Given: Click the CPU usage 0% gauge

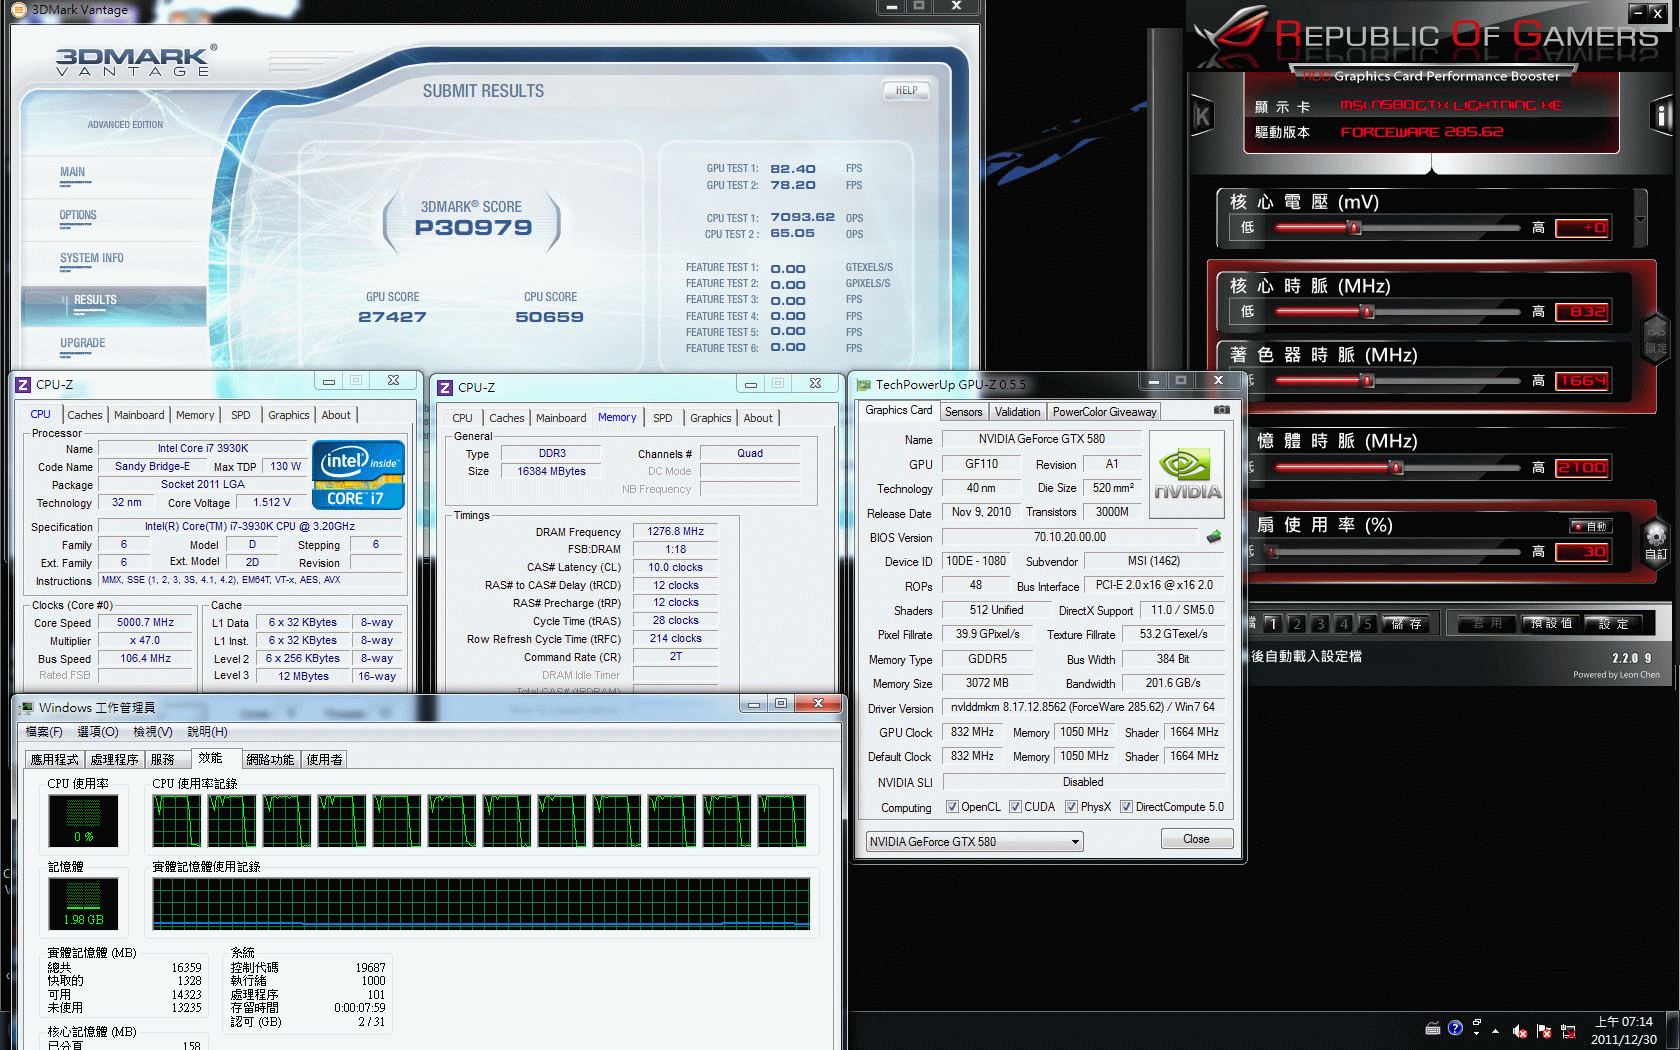Looking at the screenshot, I should [83, 821].
